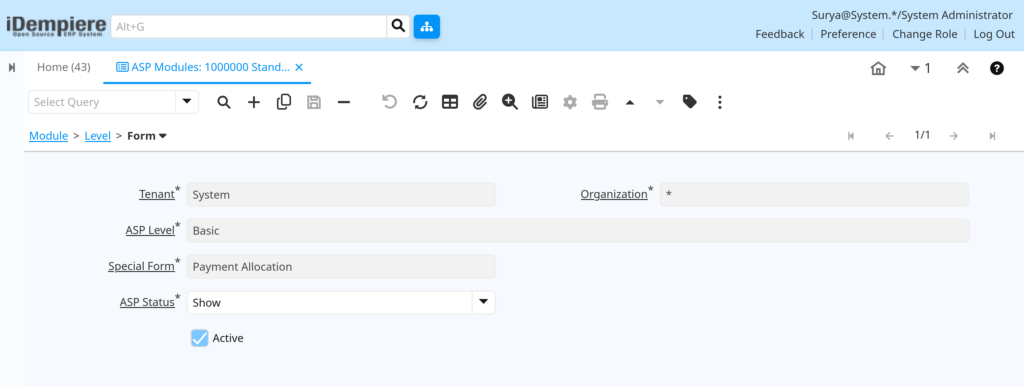
Task: Close the ASP Modules tab
Action: (x=299, y=67)
